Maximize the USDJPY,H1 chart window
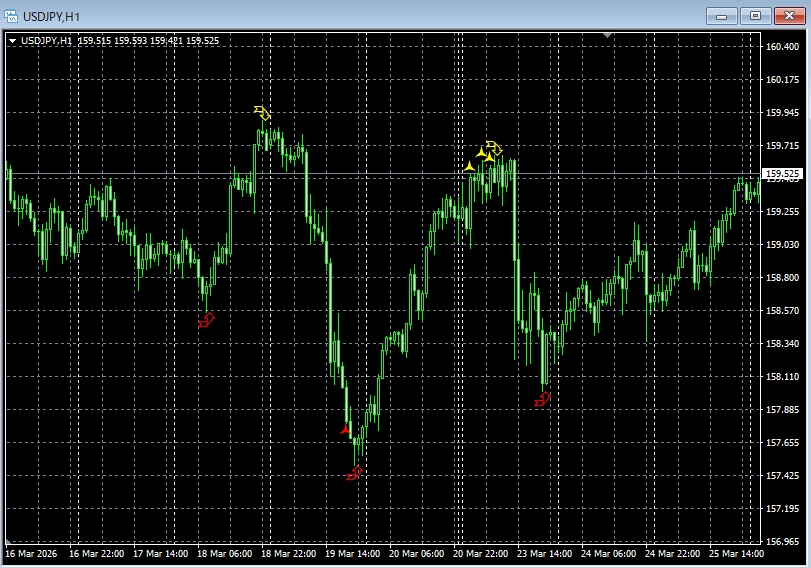This screenshot has height=568, width=811. (x=755, y=15)
